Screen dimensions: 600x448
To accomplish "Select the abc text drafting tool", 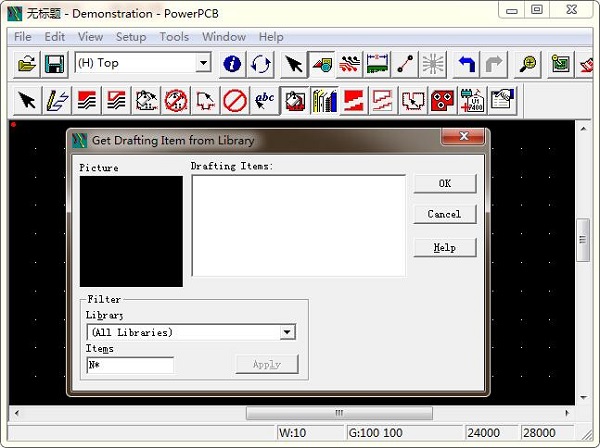I will point(264,100).
